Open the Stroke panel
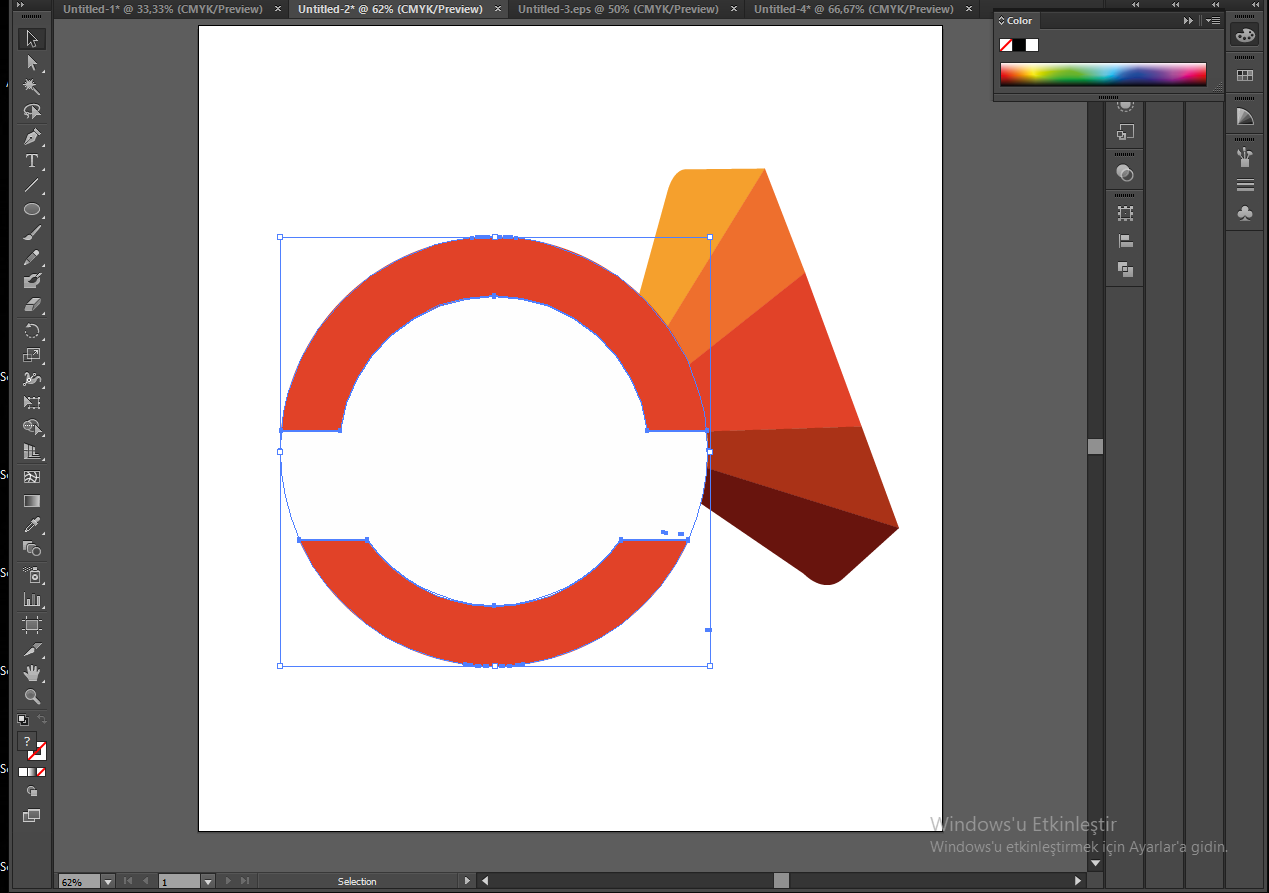Screen dimensions: 1269x893 1245,185
